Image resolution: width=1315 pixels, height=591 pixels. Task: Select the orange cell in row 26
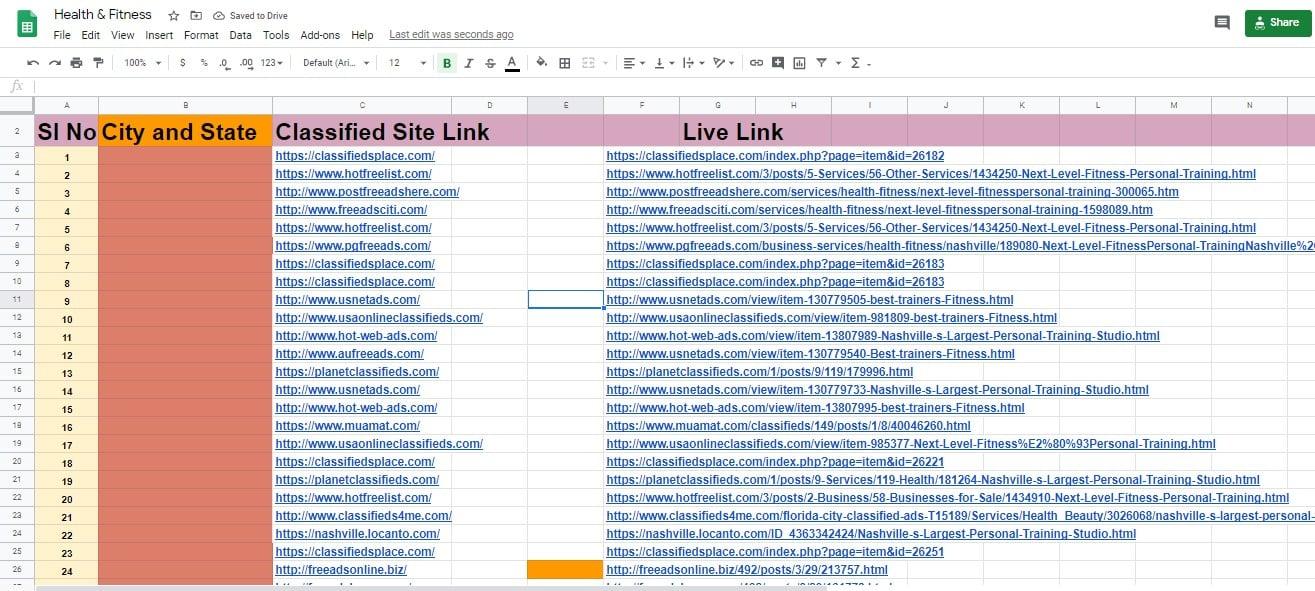pos(565,569)
